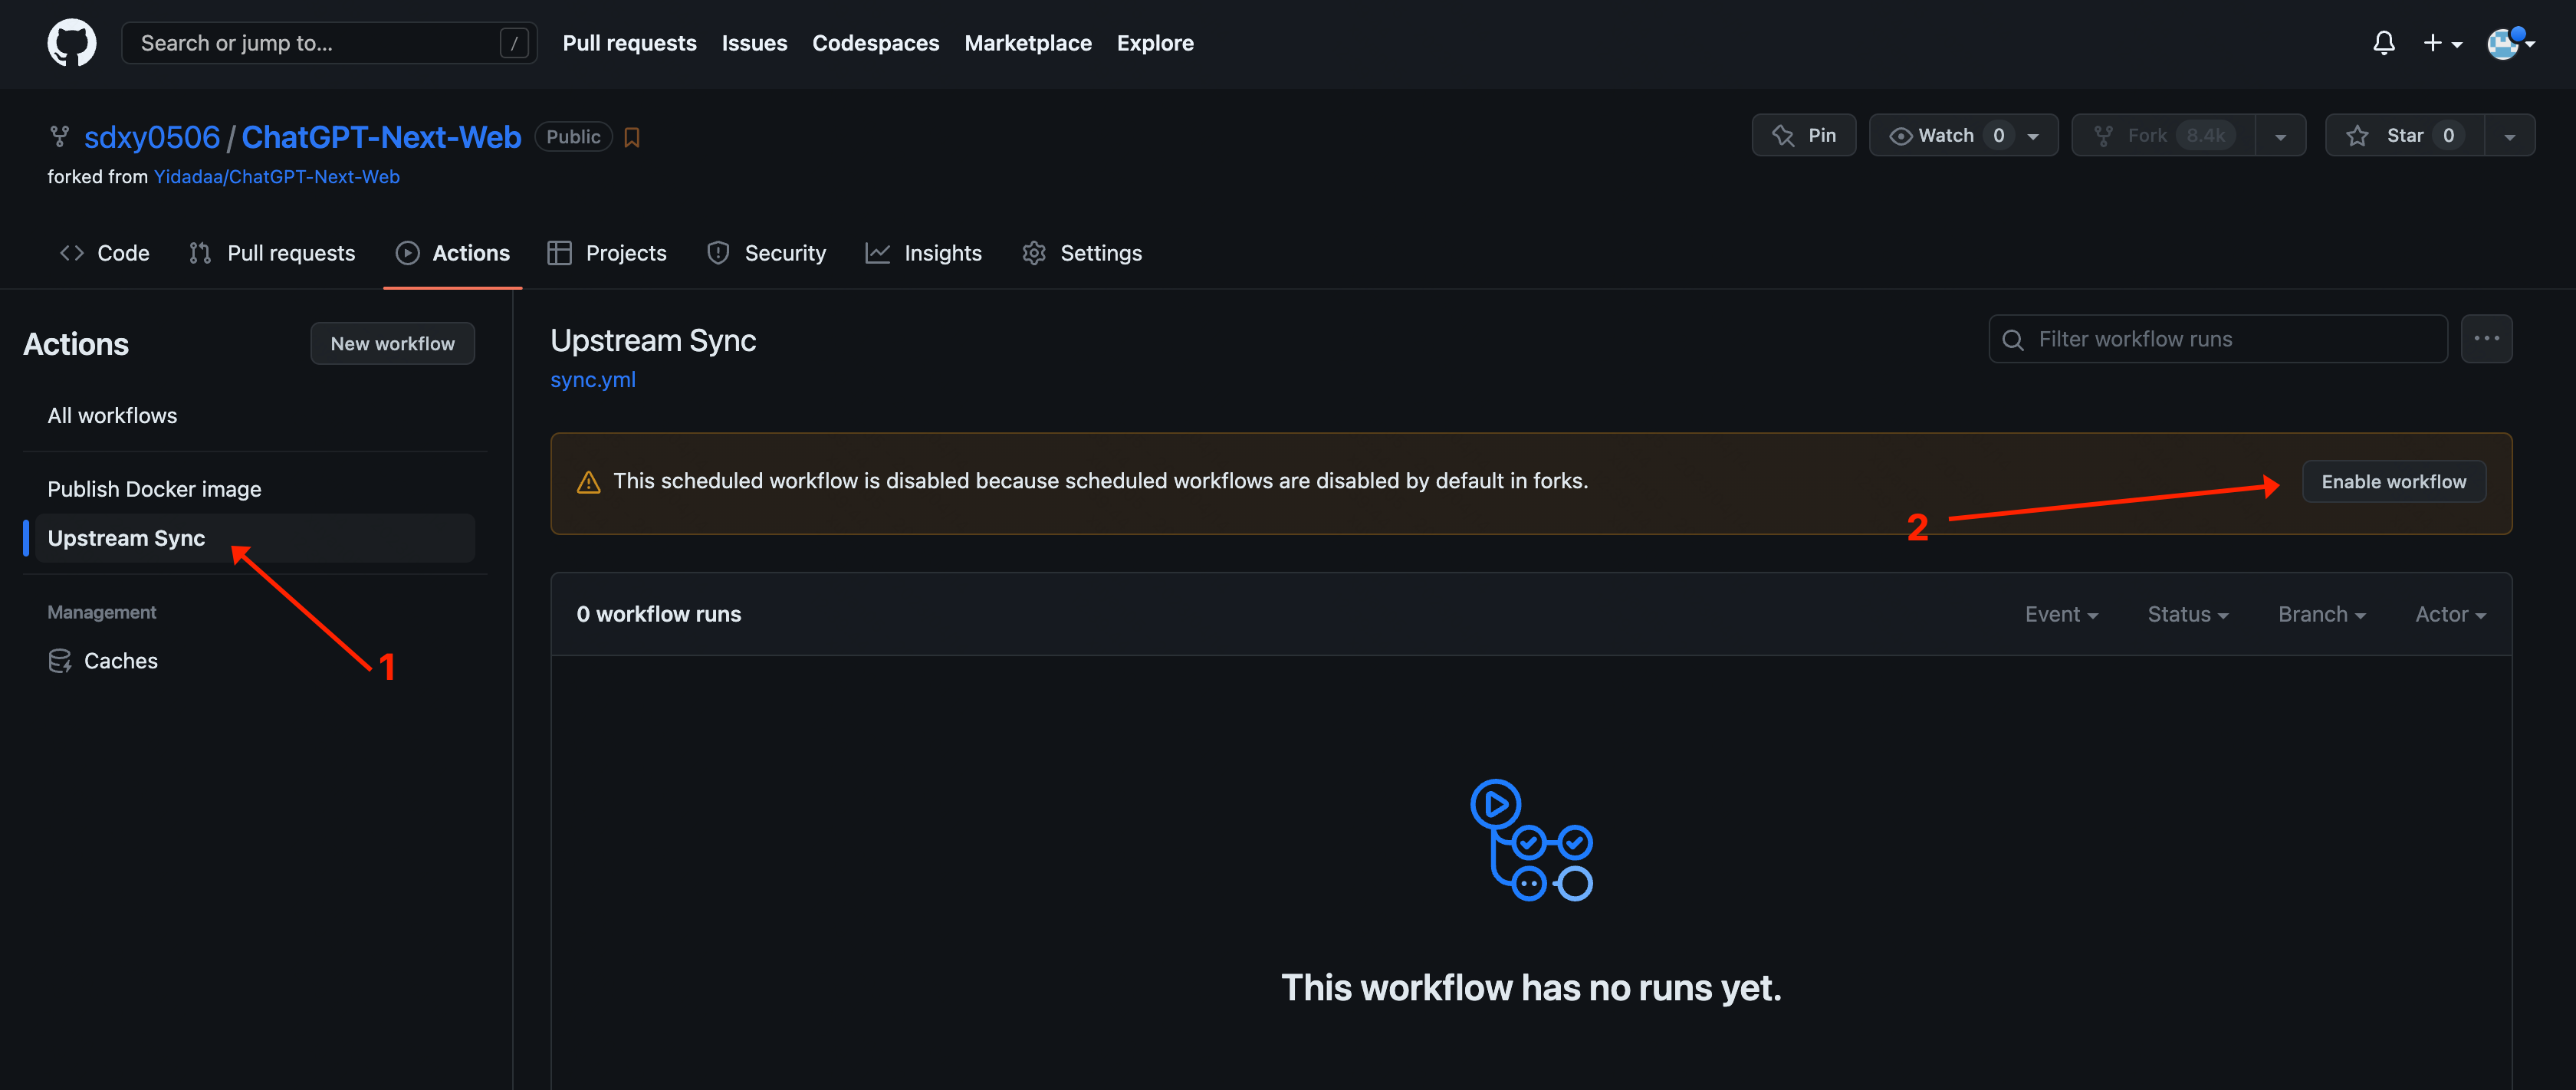Expand the Actor filter dropdown

2450,614
